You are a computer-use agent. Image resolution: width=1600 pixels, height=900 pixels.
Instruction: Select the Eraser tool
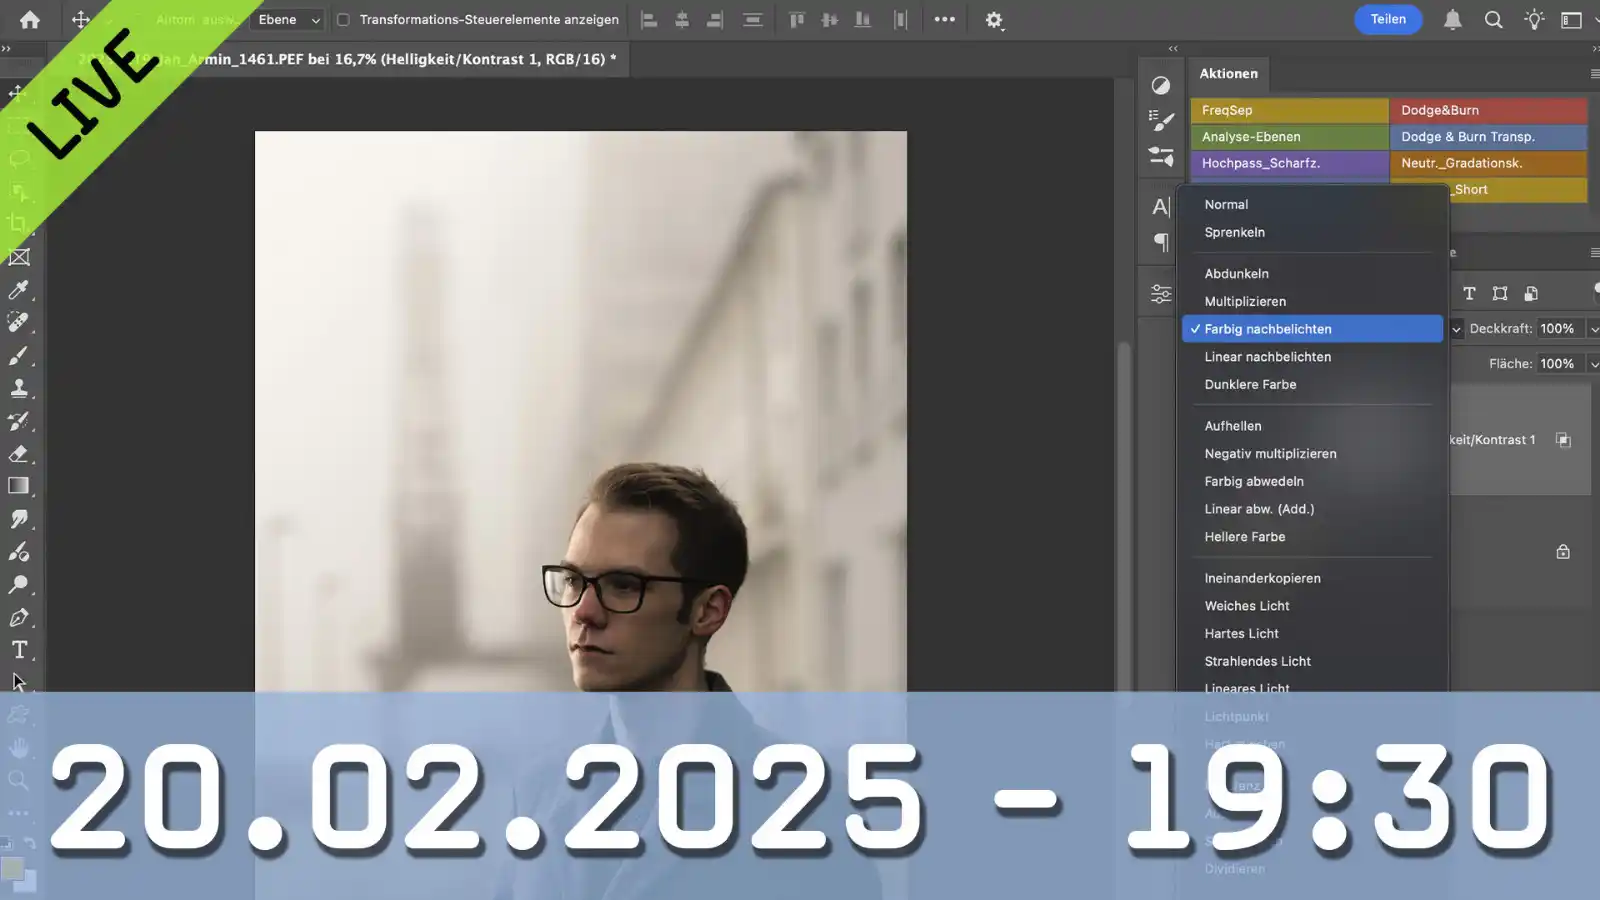19,454
